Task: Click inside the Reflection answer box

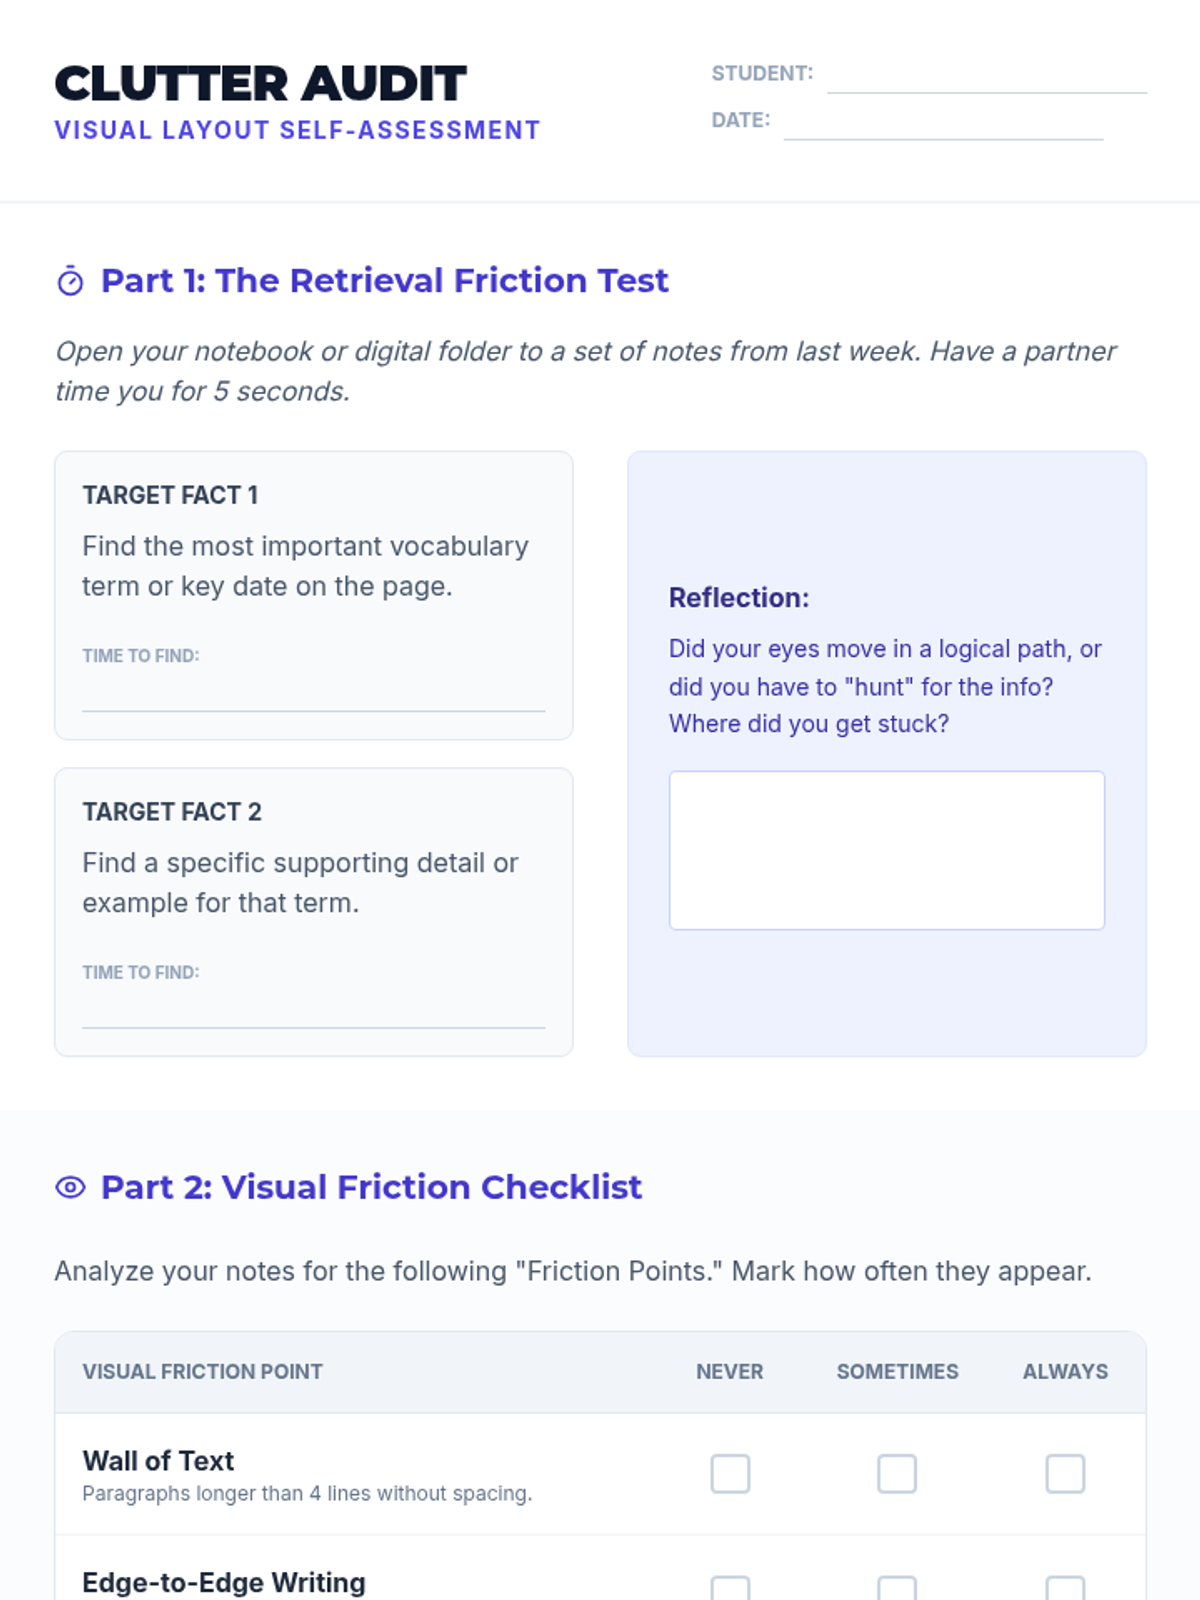Action: 887,850
